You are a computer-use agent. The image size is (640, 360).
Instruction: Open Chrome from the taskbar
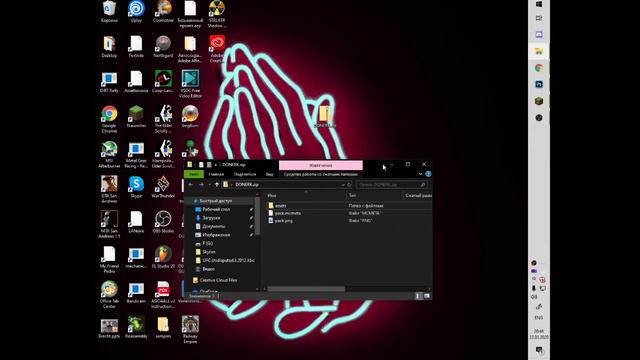click(539, 68)
